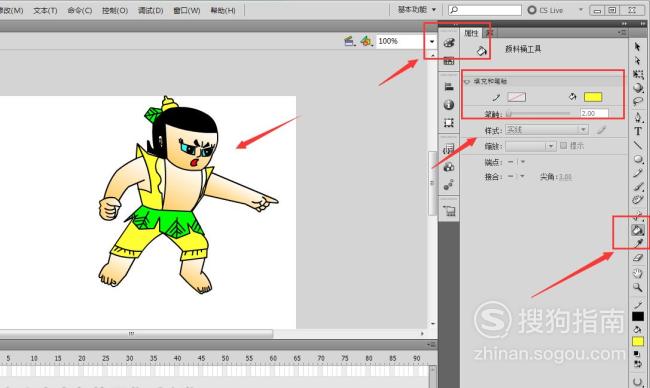
Task: Open the 命令(C) menu
Action: click(x=80, y=10)
